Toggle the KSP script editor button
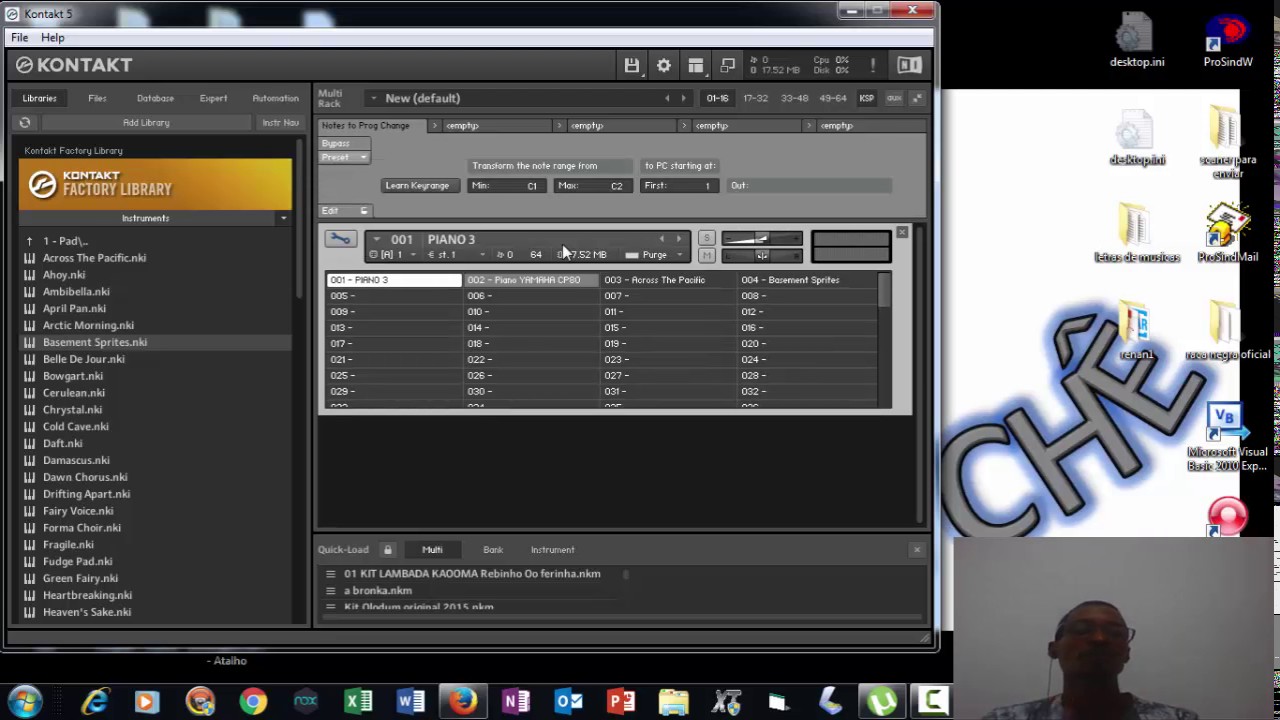1280x720 pixels. coord(866,98)
